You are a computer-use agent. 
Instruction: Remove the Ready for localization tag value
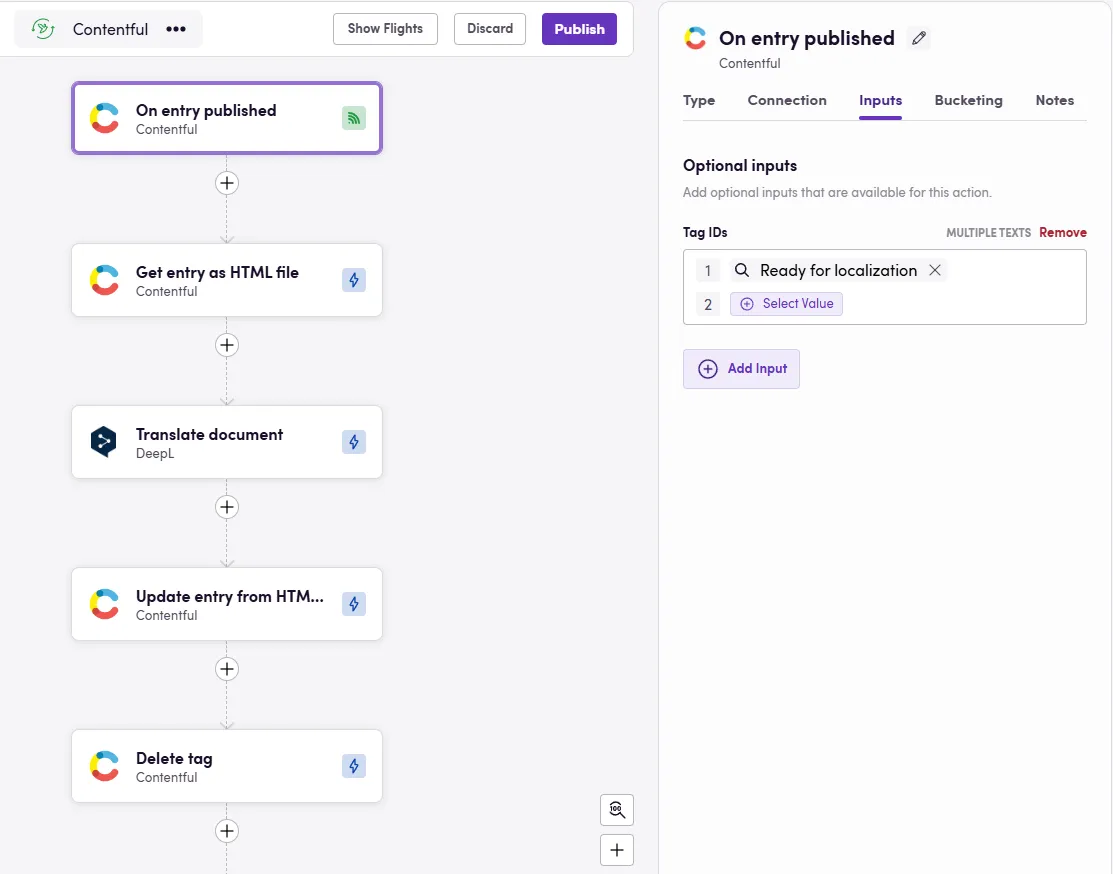coord(934,270)
